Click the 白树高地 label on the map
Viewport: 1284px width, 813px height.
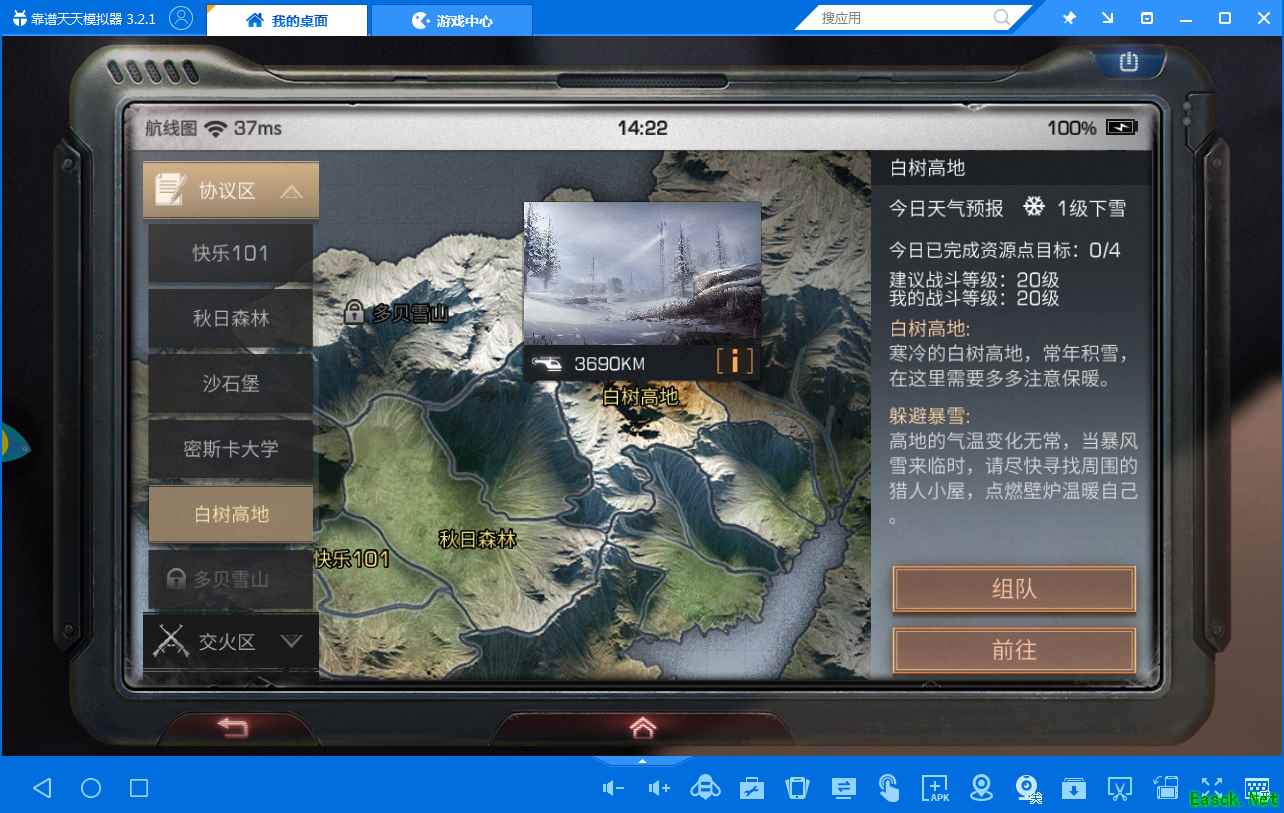(x=640, y=397)
